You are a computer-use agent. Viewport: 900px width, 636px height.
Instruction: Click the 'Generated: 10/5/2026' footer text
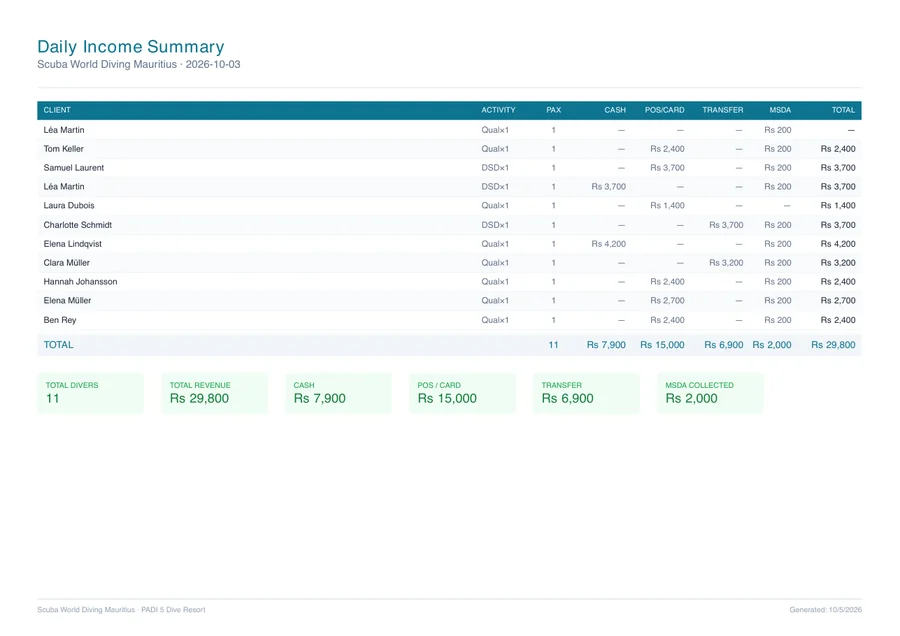825,610
